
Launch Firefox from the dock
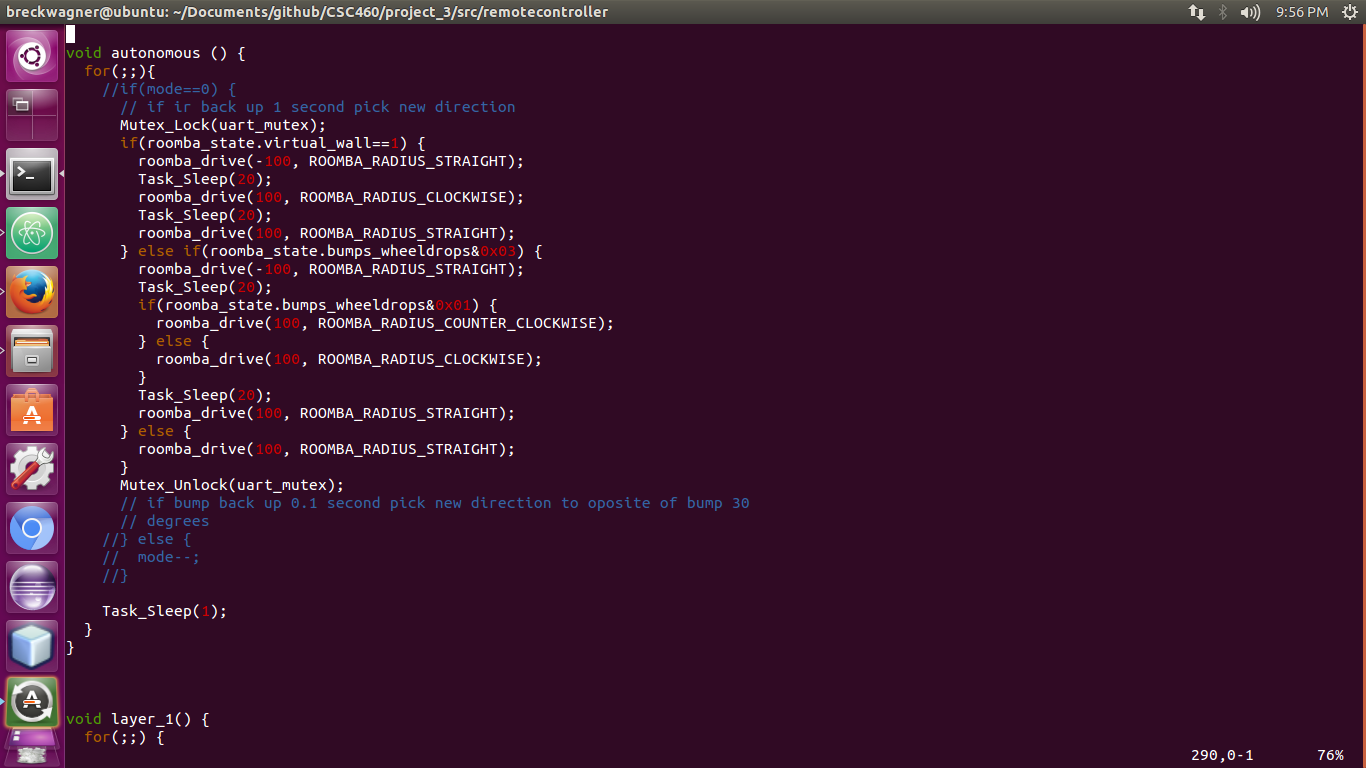tap(33, 292)
